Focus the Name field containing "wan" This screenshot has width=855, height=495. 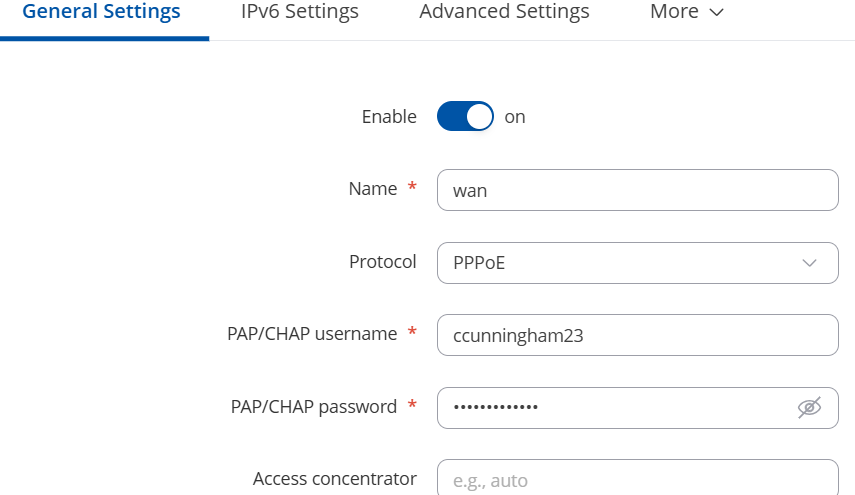coord(637,190)
